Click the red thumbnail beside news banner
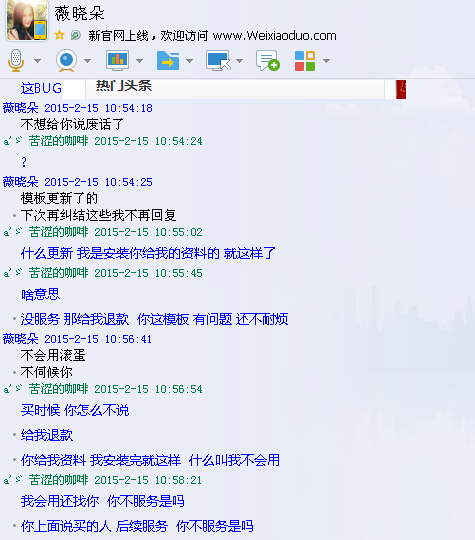 coord(401,89)
